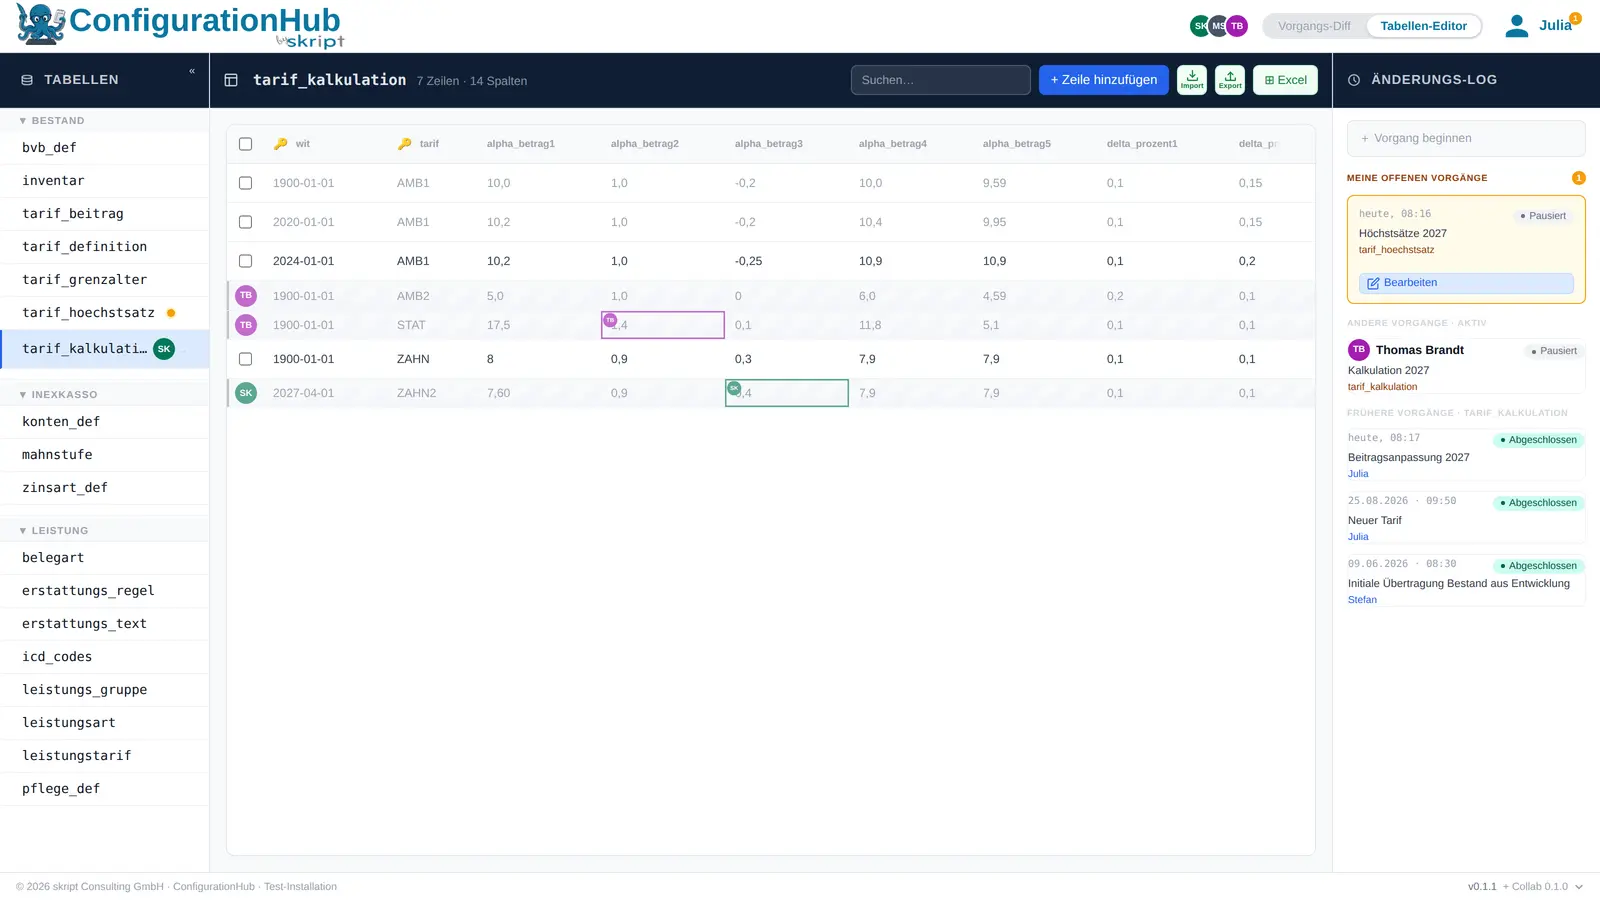Image resolution: width=1600 pixels, height=900 pixels.
Task: Click SK badge beside tarif_kalkulation sidebar item
Action: pyautogui.click(x=164, y=349)
